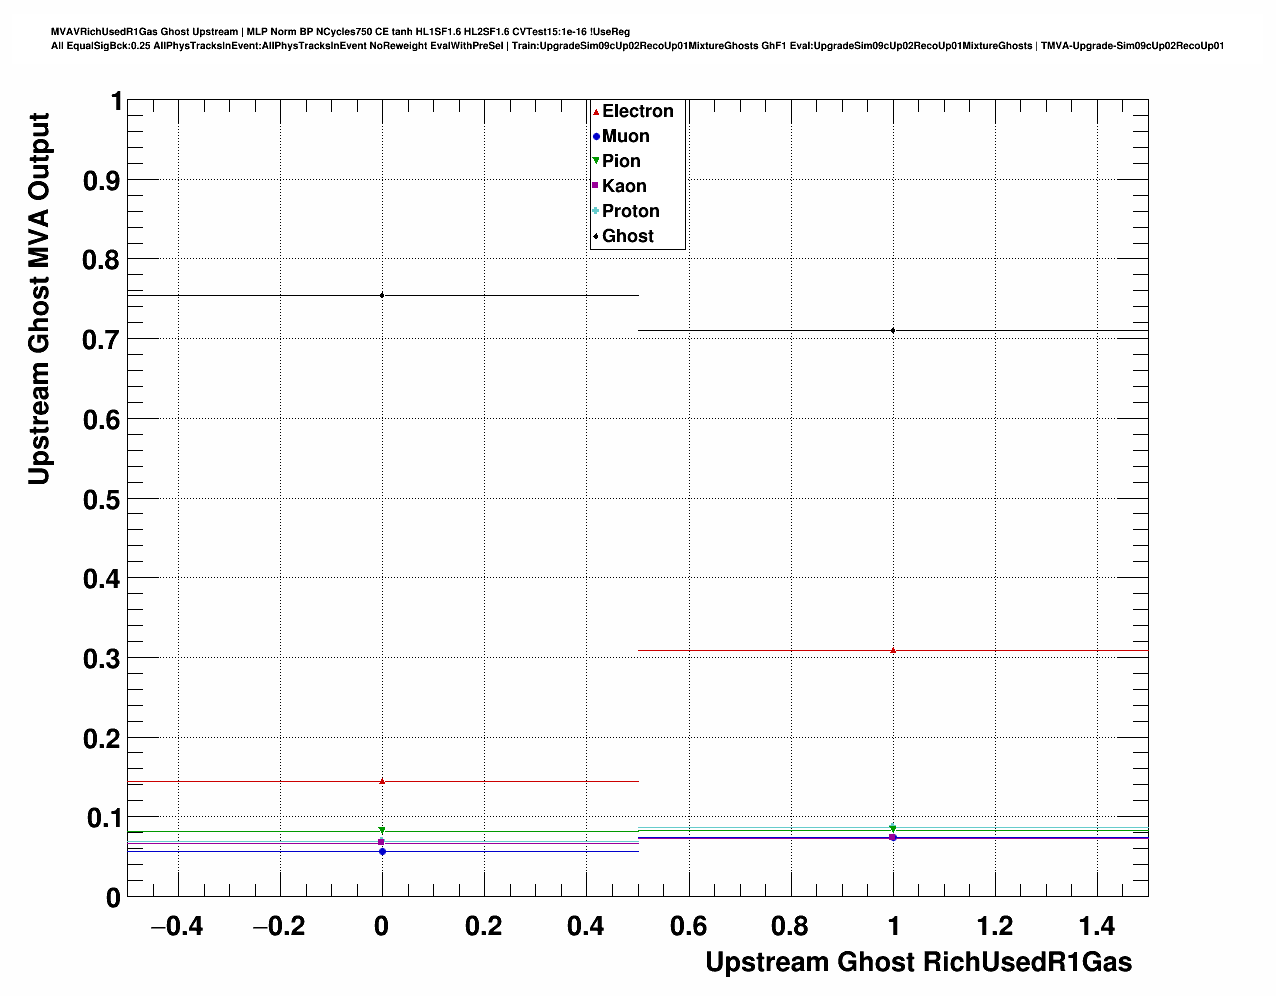Click the Ghost data point at x=1

pos(893,330)
